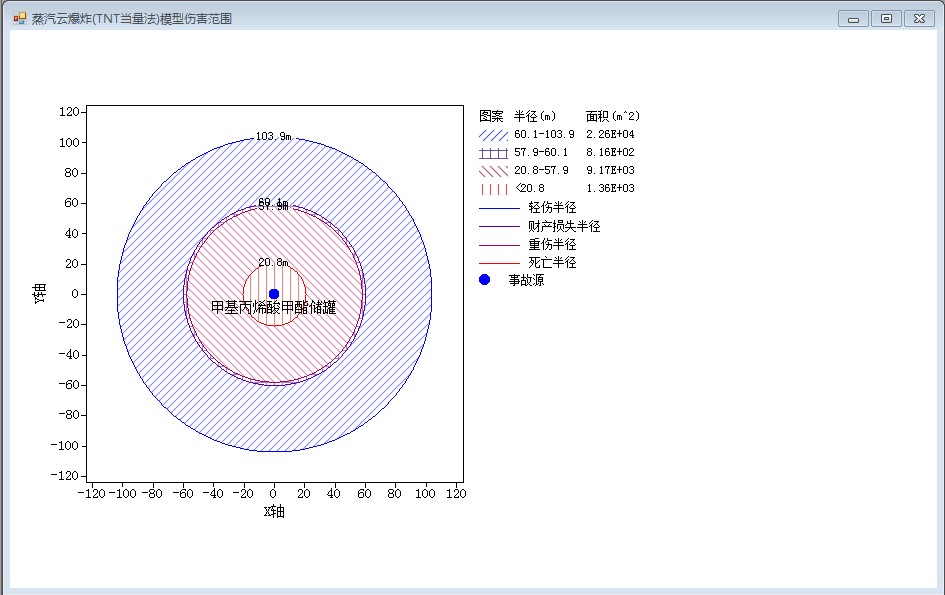Click the 半径(m) legend header
Screen dimensions: 945x595
point(535,116)
